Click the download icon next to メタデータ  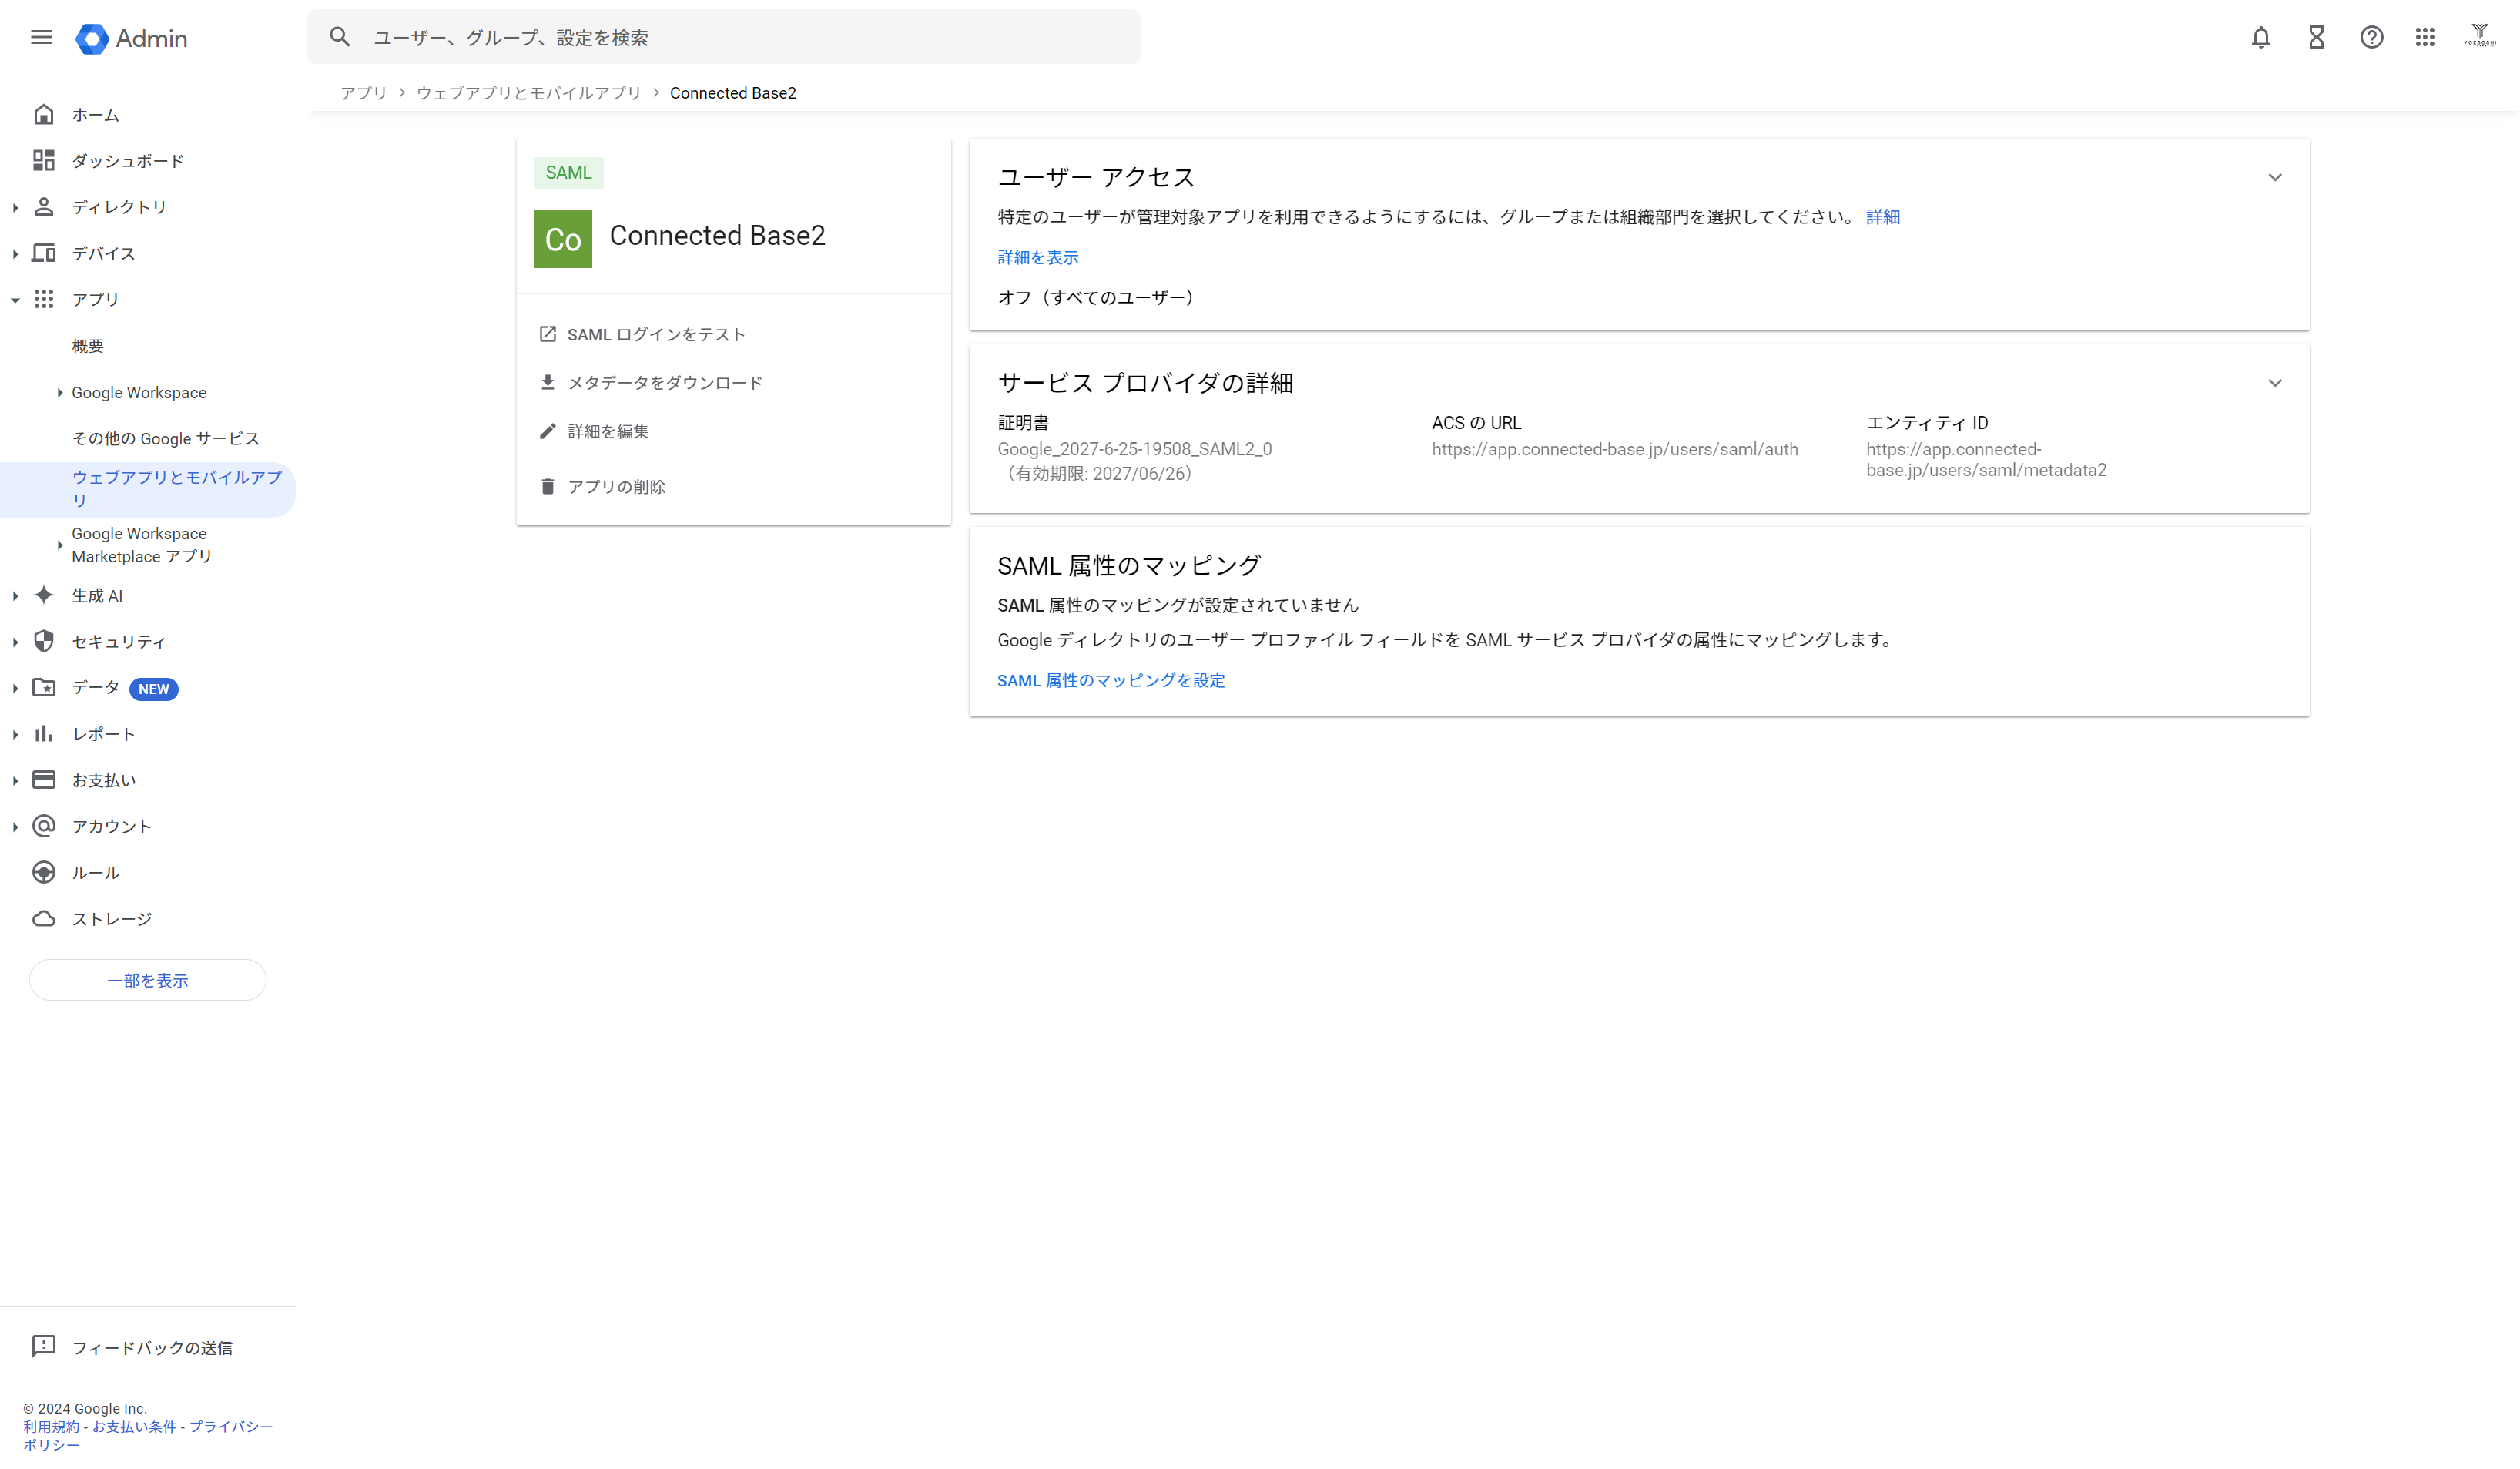pos(547,382)
